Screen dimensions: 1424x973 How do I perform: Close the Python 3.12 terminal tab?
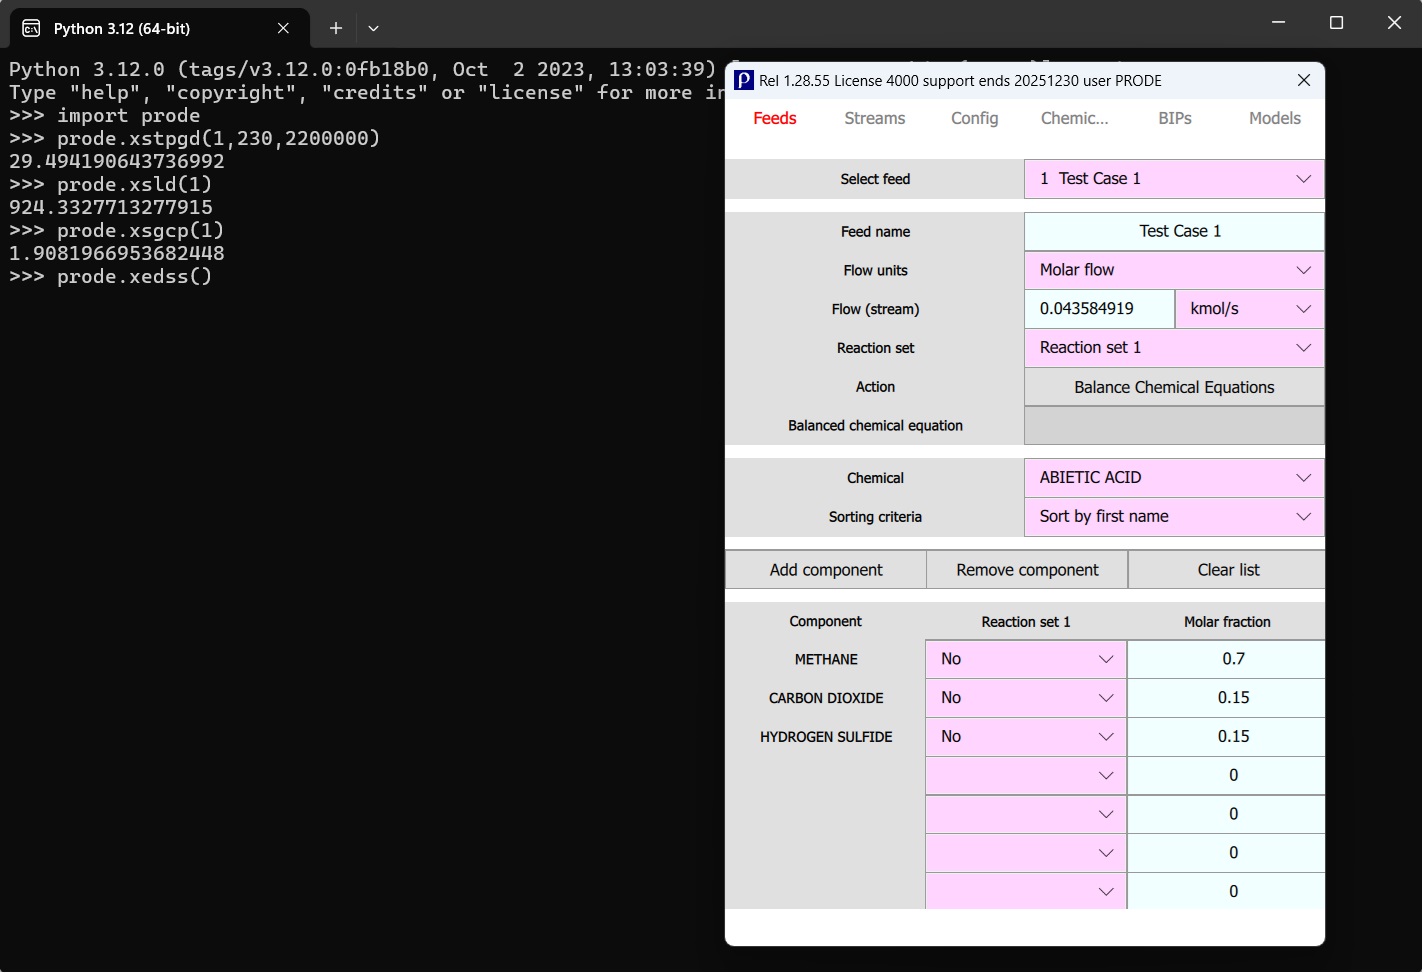(x=283, y=28)
